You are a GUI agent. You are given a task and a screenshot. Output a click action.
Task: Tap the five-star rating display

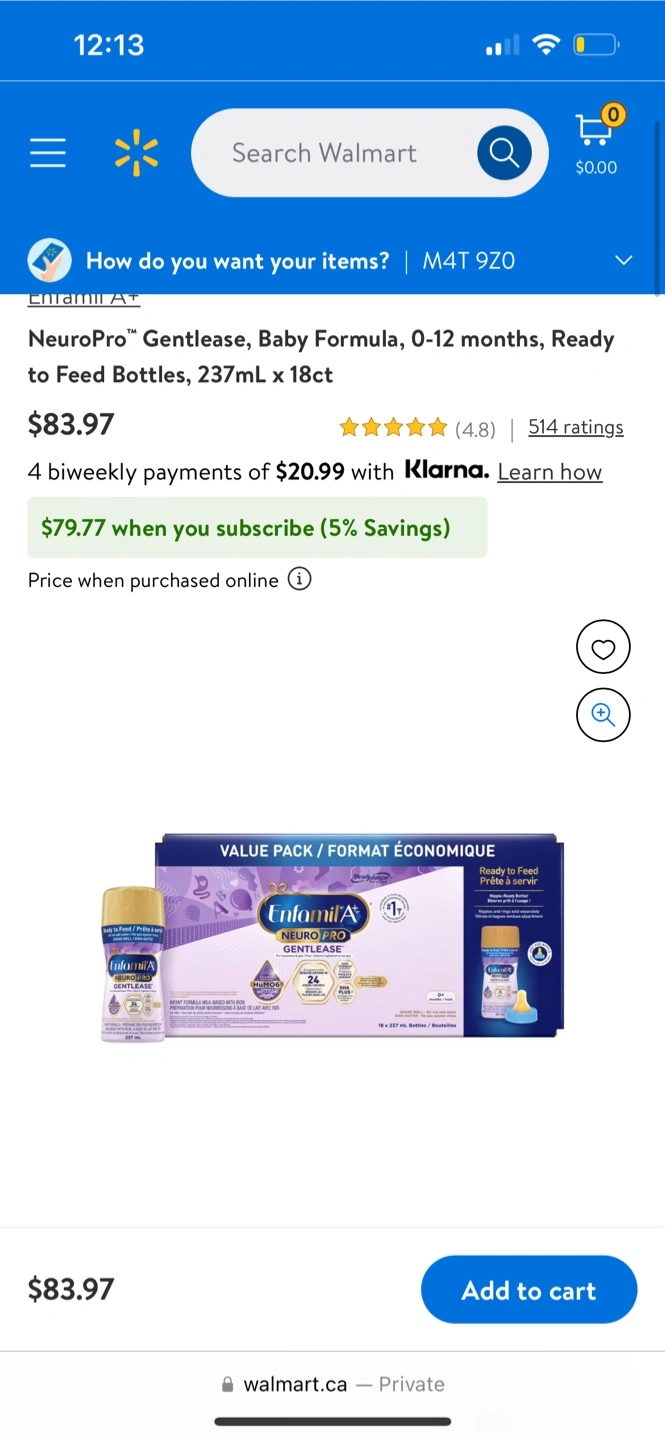pos(393,428)
